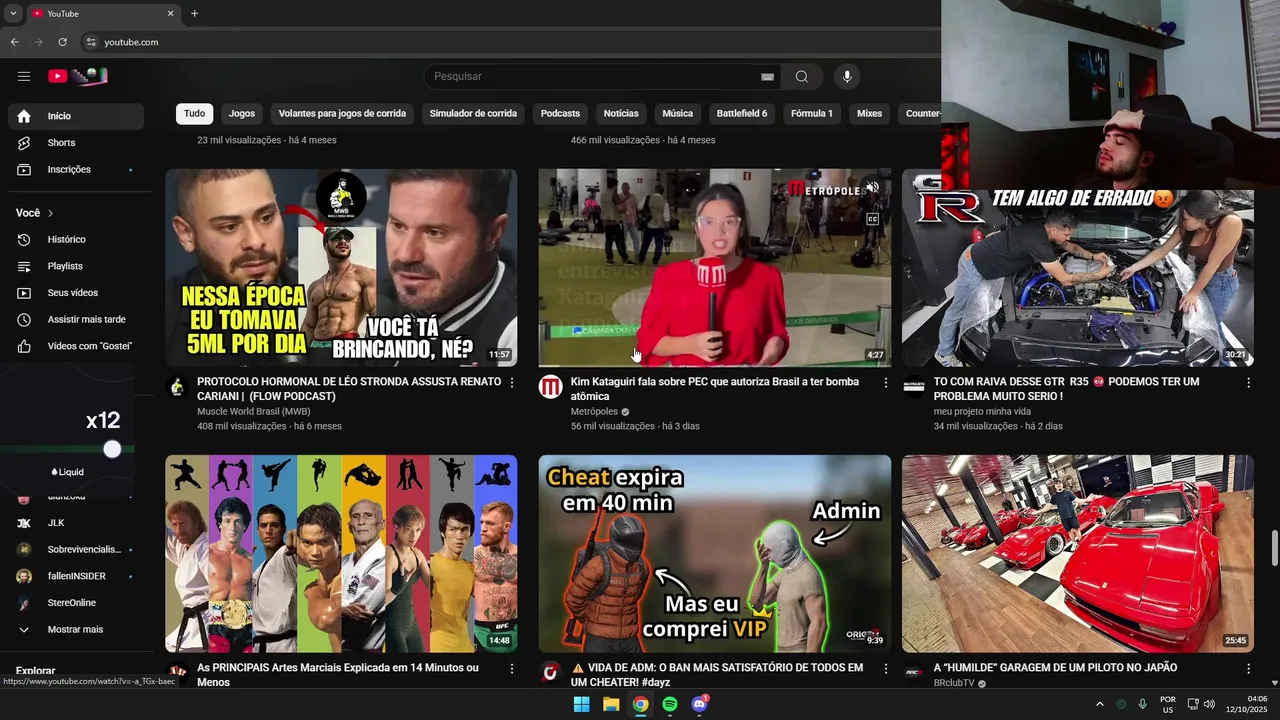Show hidden system tray icons
Image resolution: width=1280 pixels, height=720 pixels.
coord(1100,704)
